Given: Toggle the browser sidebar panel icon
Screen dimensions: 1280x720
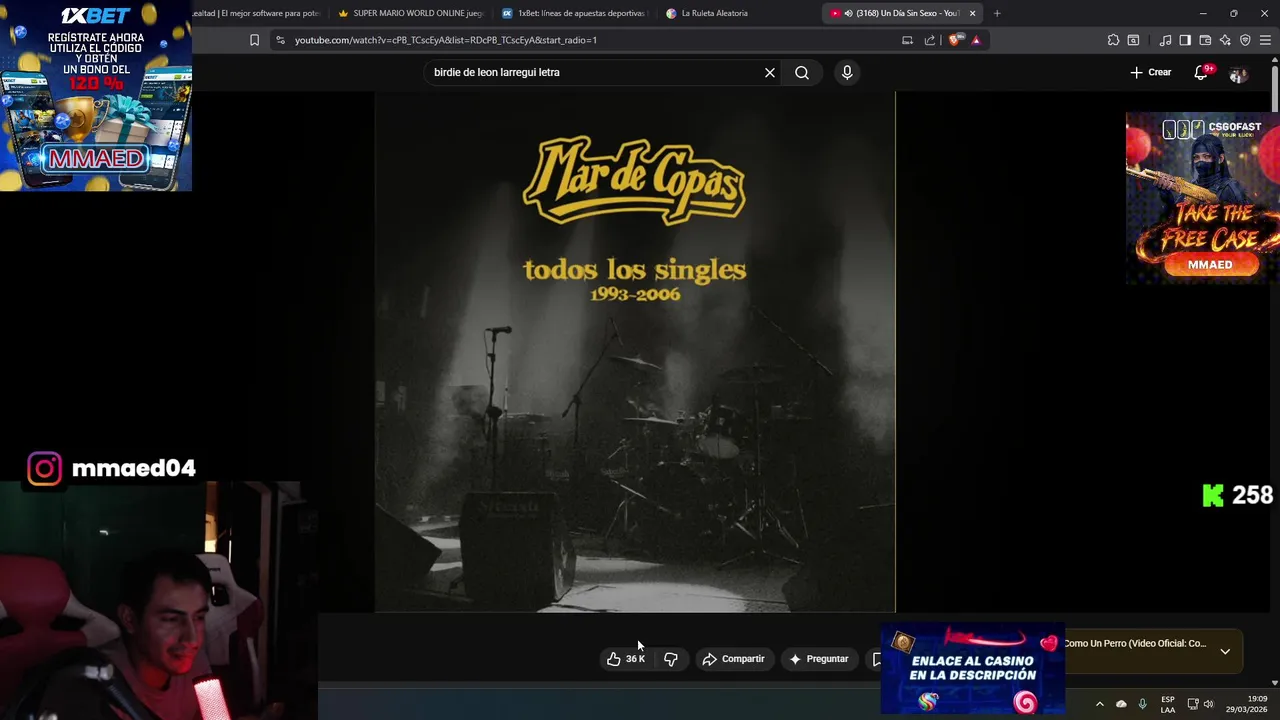Looking at the screenshot, I should [x=1185, y=40].
